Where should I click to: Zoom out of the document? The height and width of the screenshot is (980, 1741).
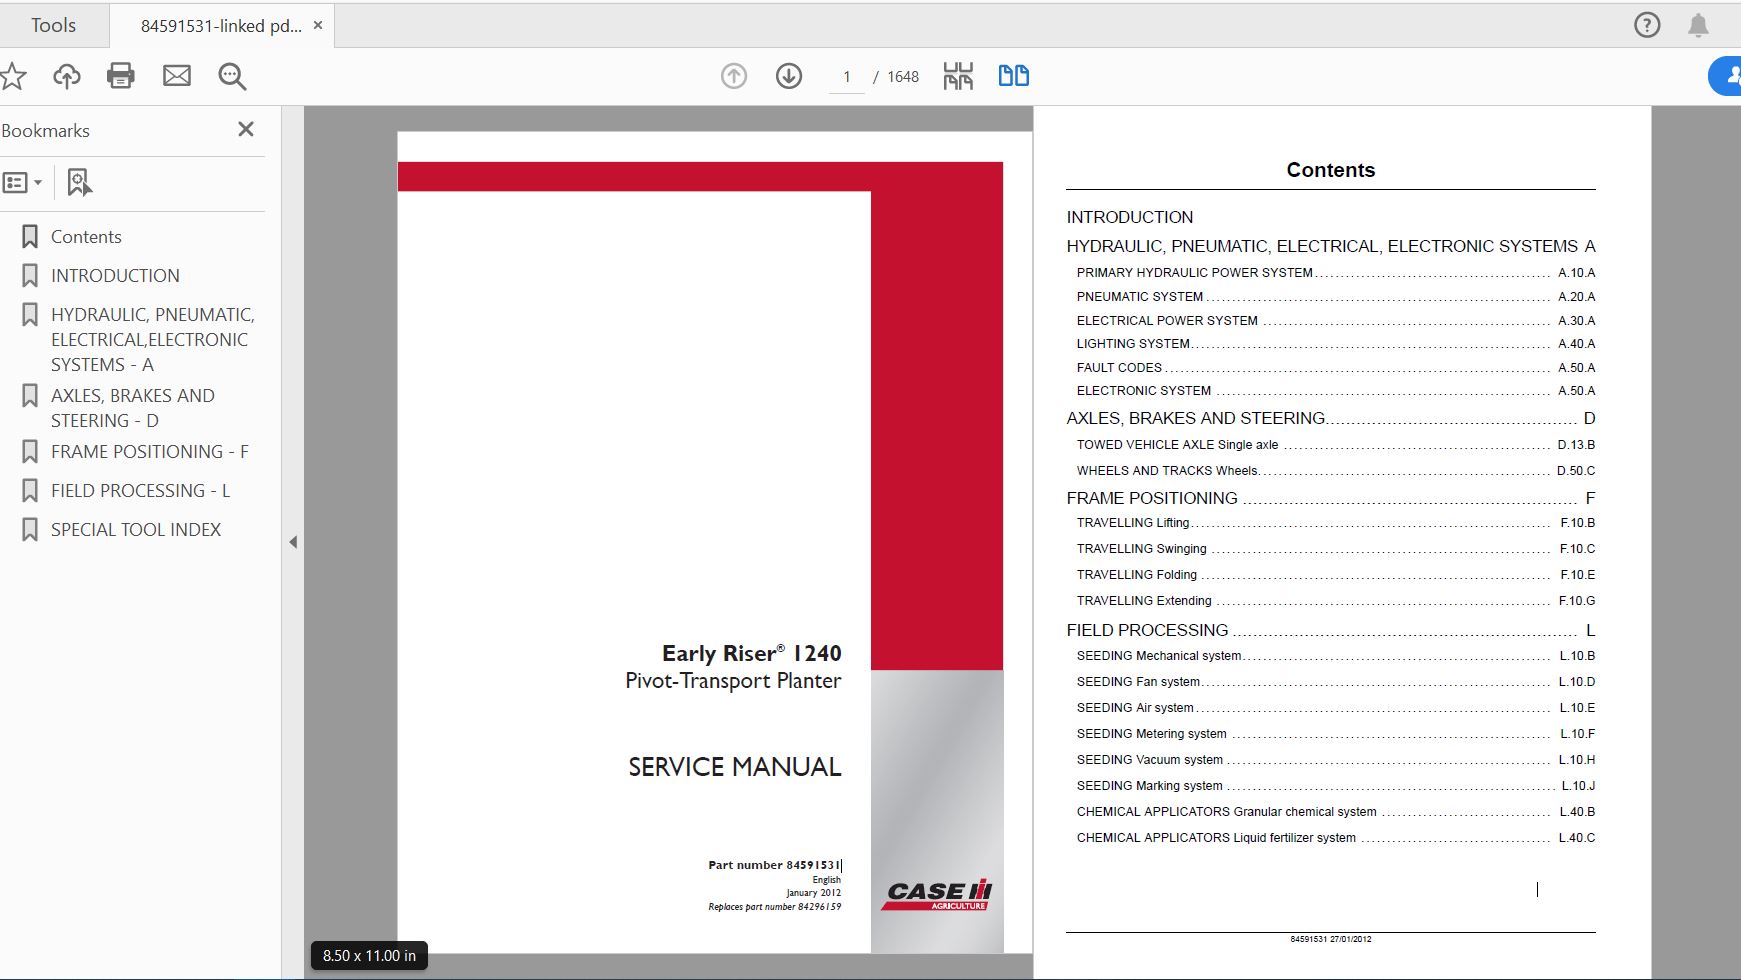[x=232, y=75]
